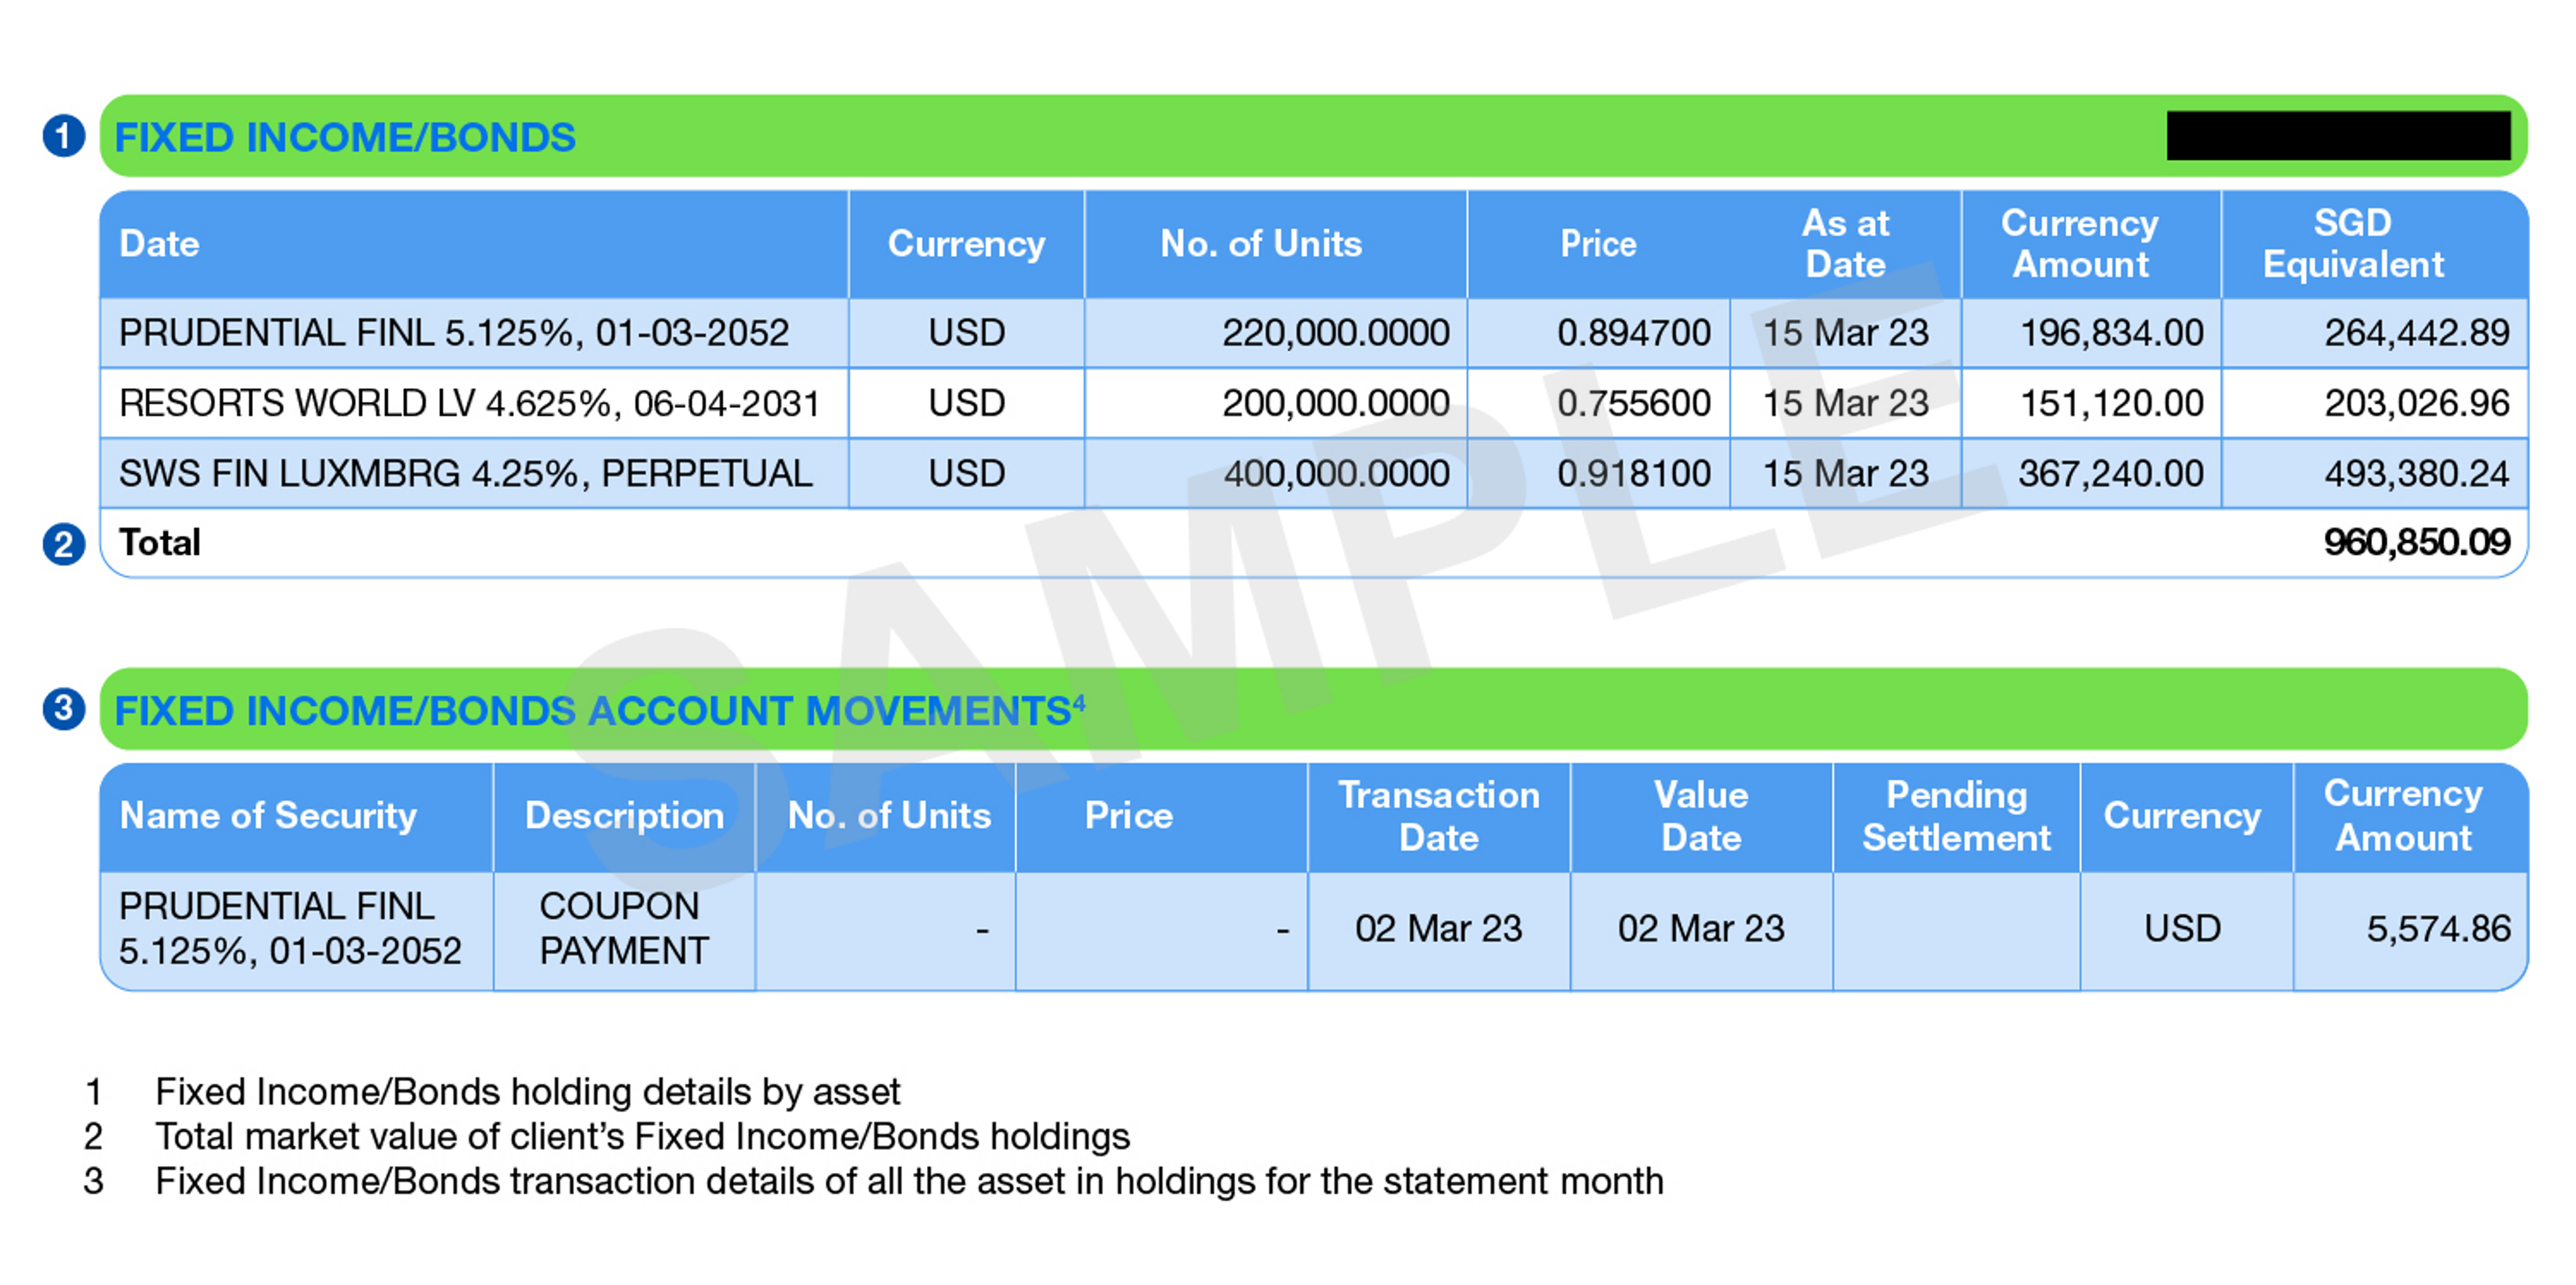Click the price 0.755600
2576x1285 pixels.
coord(1634,403)
